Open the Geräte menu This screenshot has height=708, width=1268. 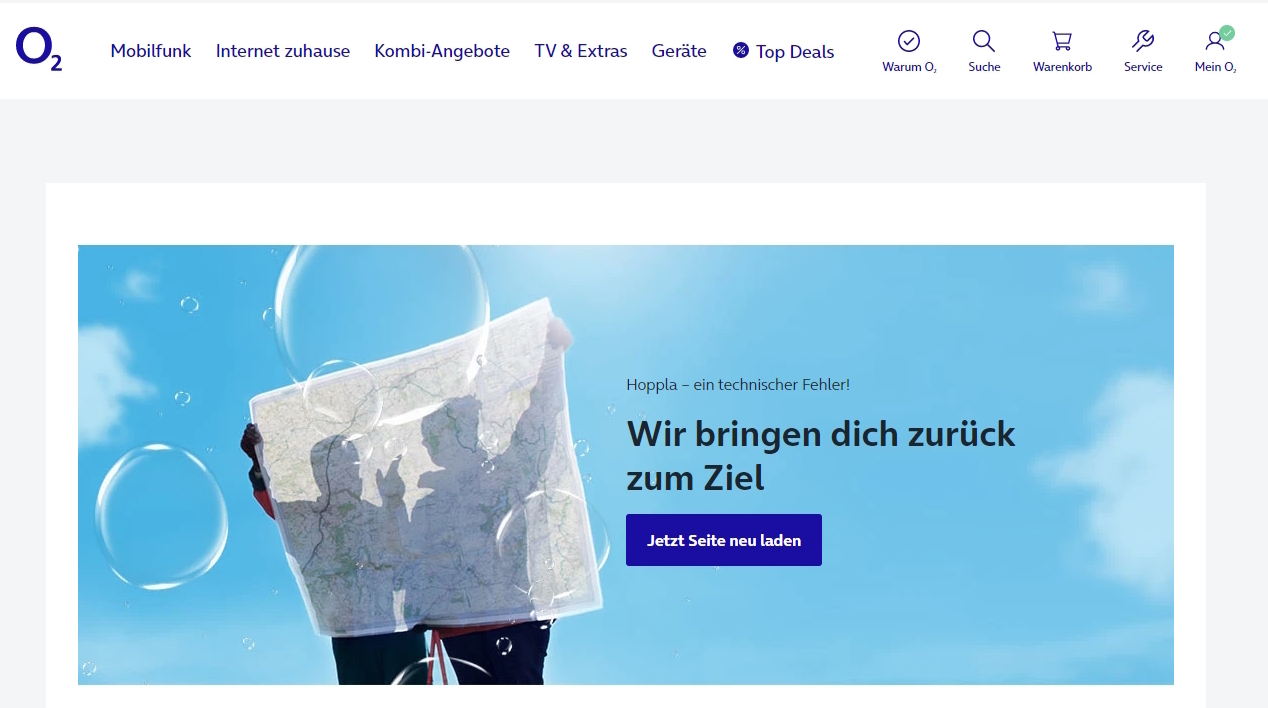coord(679,51)
